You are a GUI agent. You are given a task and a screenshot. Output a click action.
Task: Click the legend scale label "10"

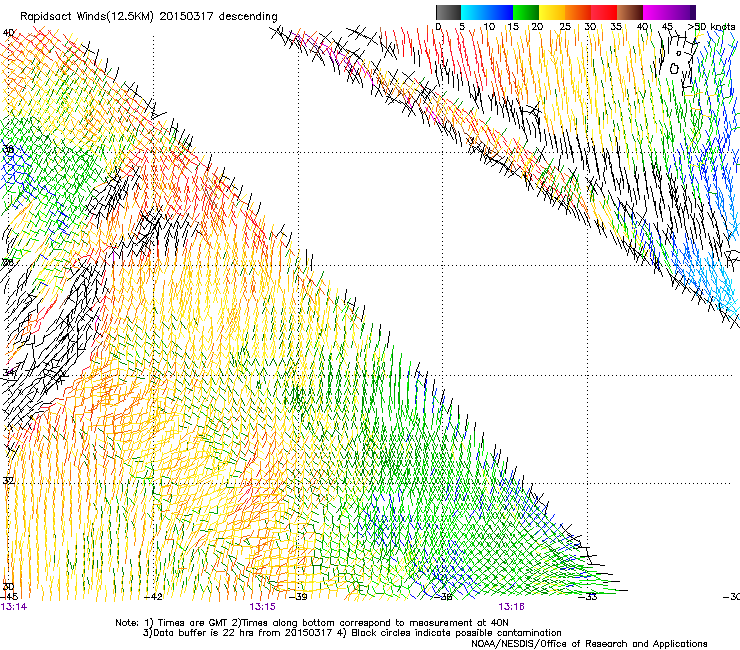click(489, 27)
